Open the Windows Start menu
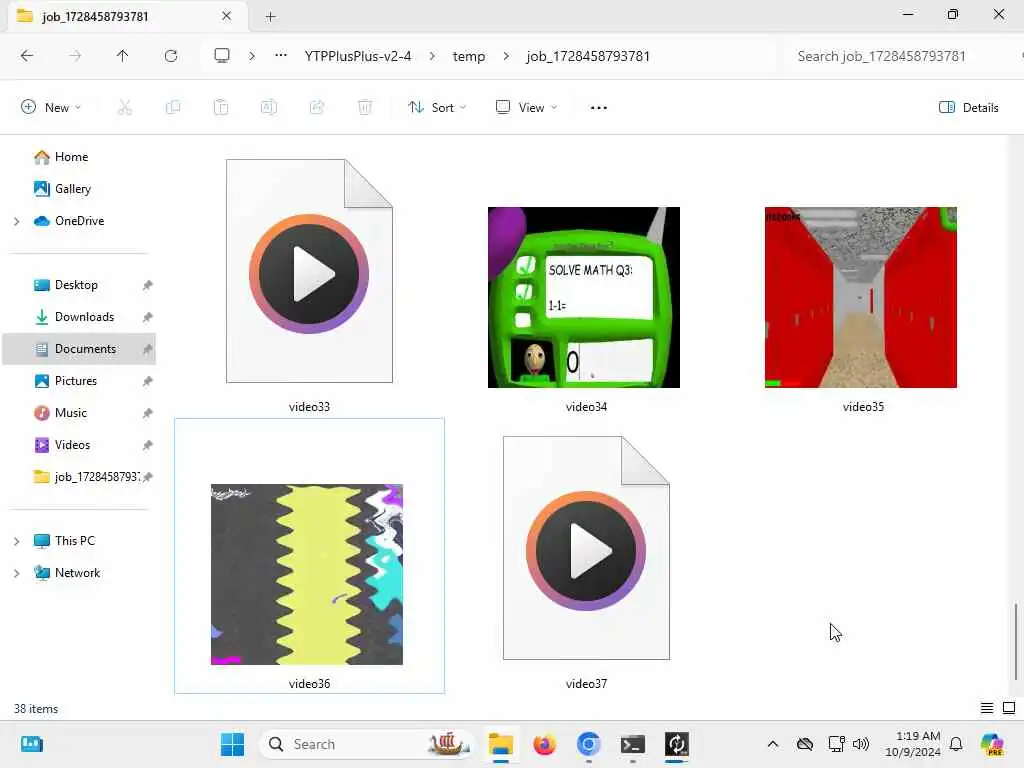Viewport: 1024px width, 768px height. (232, 744)
